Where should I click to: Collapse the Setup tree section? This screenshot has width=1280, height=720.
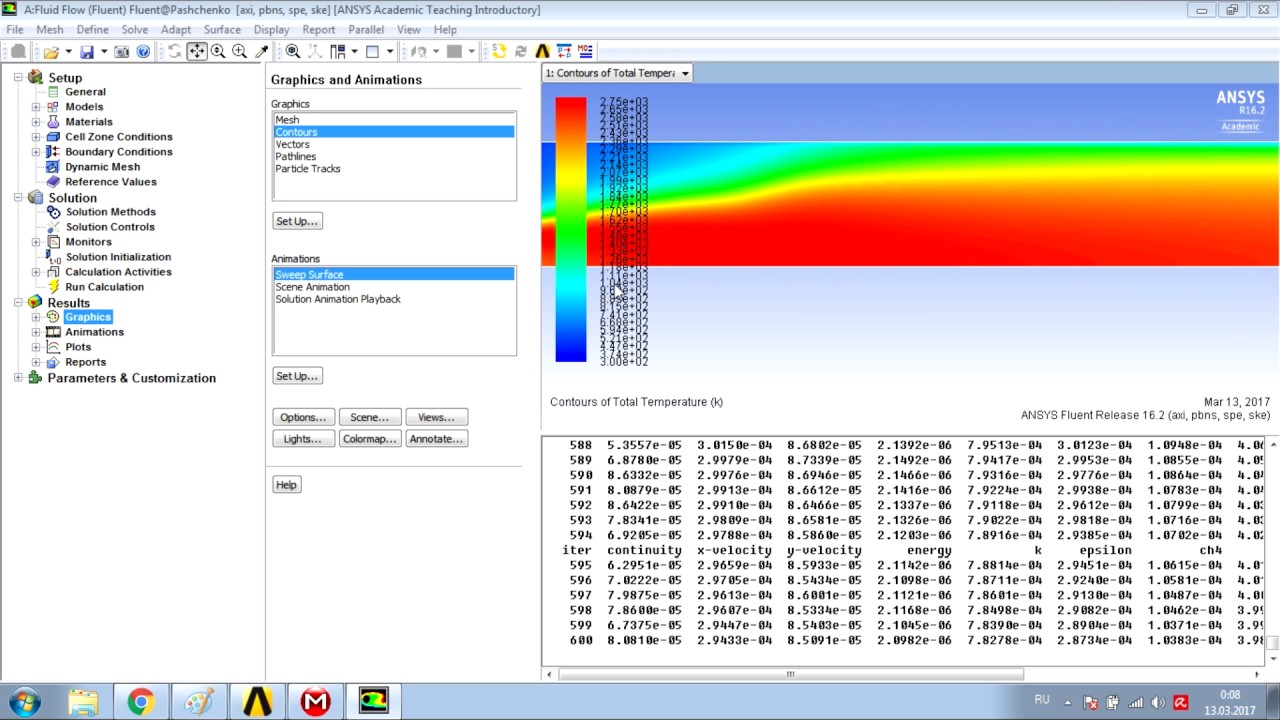[x=18, y=78]
